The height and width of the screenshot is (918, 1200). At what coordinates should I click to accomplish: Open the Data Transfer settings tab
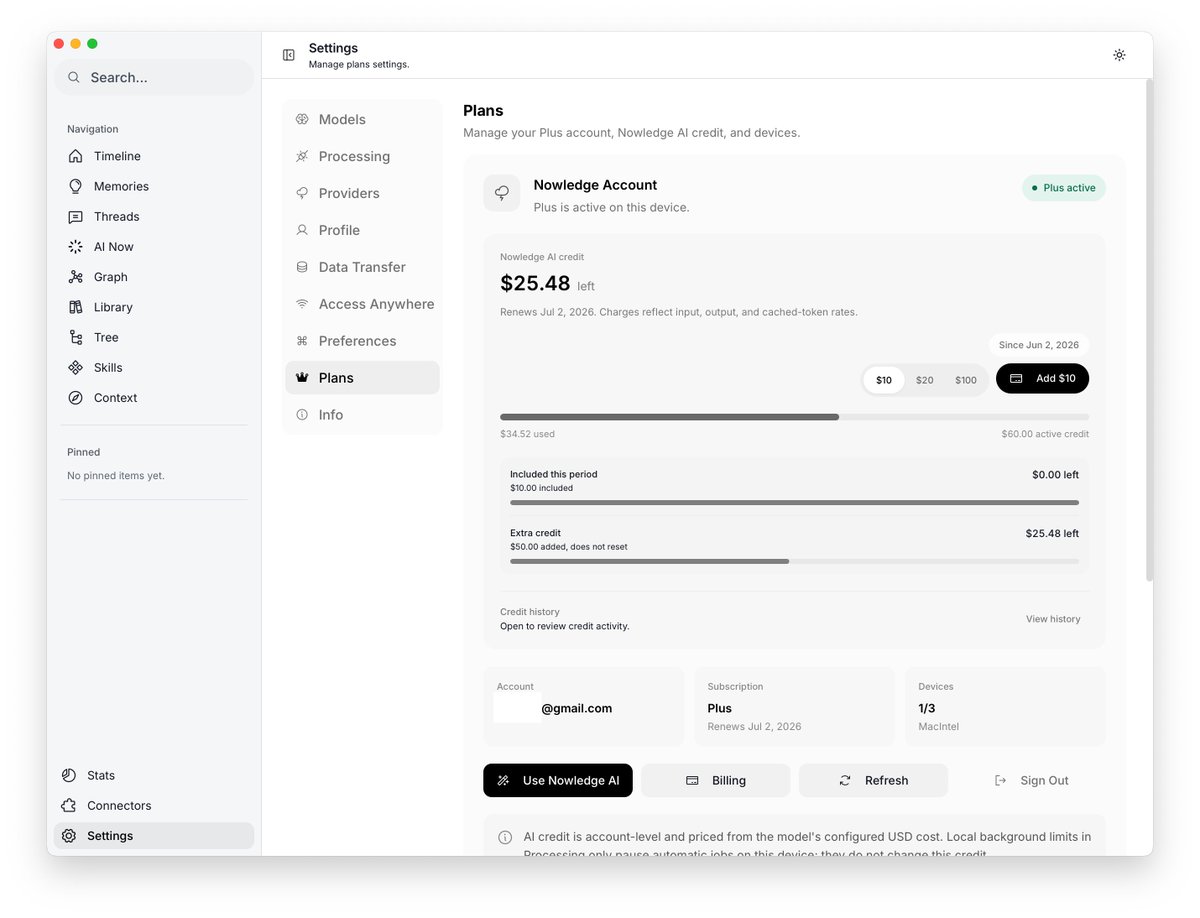tap(362, 267)
